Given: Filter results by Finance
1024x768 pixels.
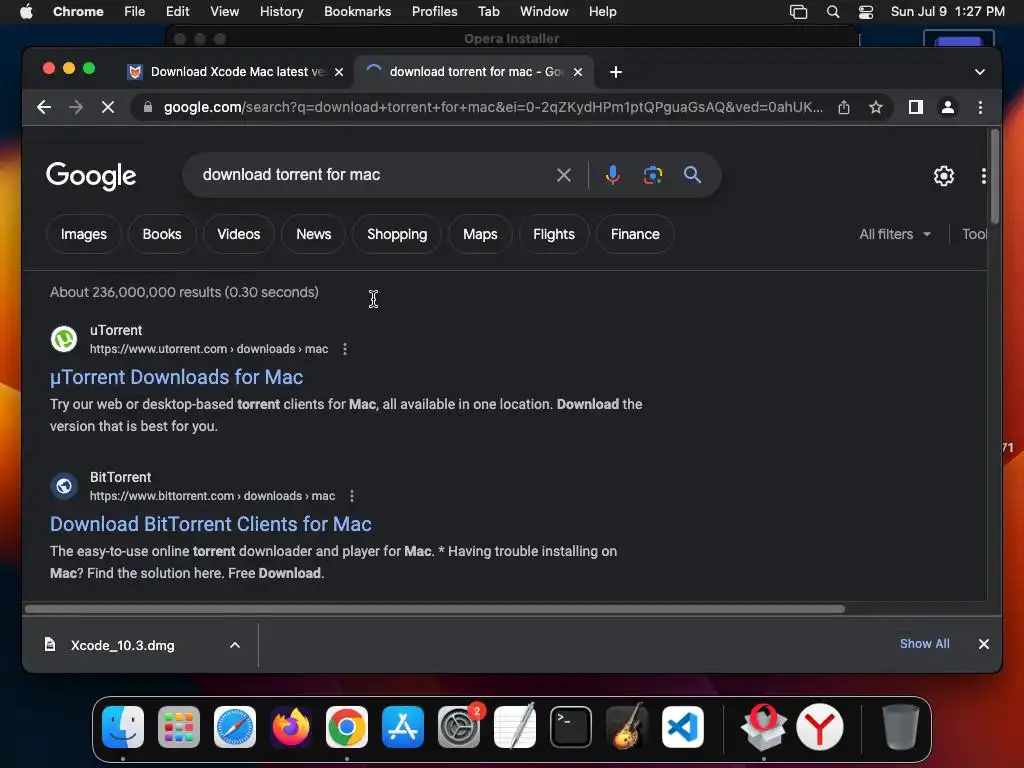Looking at the screenshot, I should [x=635, y=234].
